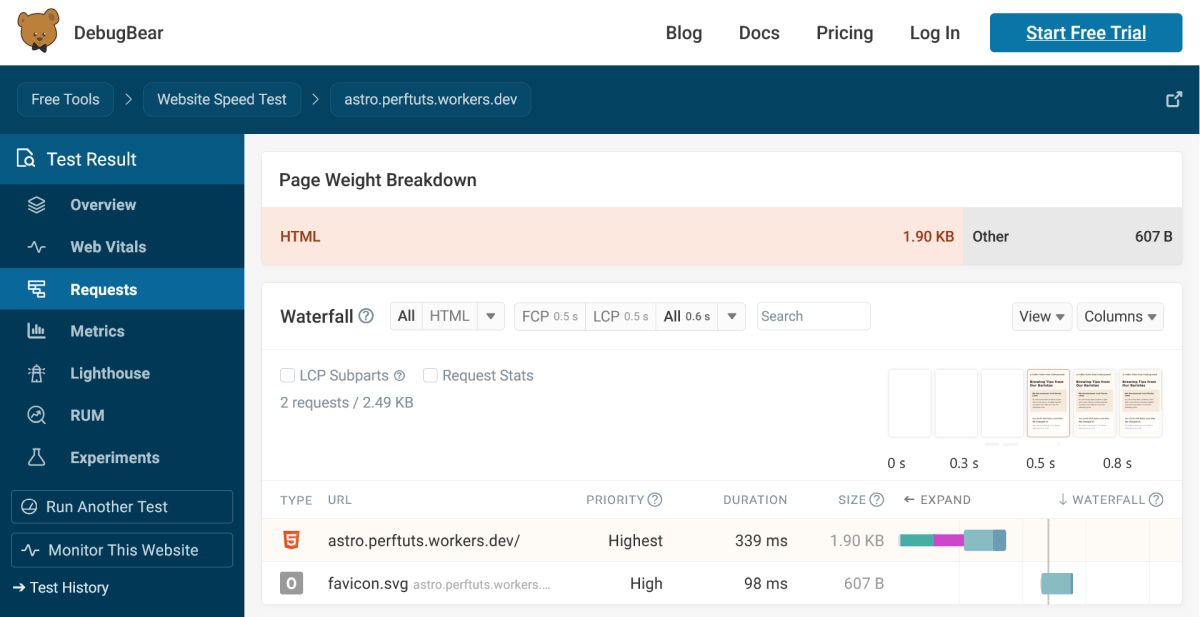Switch to the Web Vitals section
The height and width of the screenshot is (617, 1200).
click(x=122, y=247)
